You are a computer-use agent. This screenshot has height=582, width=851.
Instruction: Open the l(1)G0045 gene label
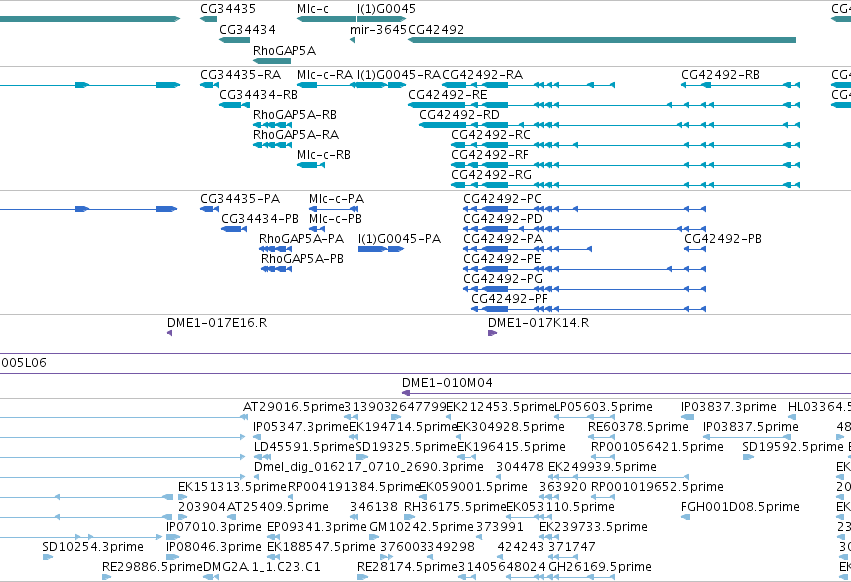[x=386, y=9]
